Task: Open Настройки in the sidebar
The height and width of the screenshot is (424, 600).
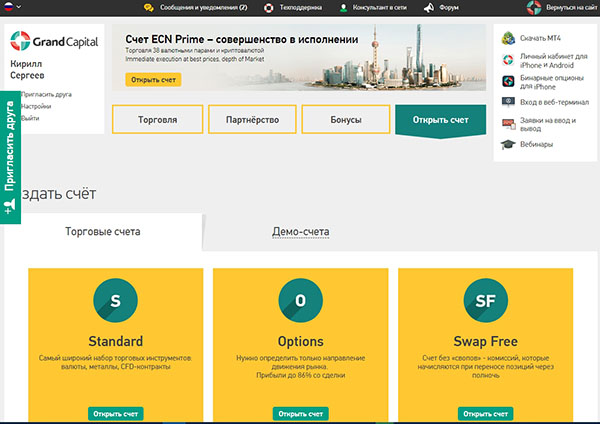Action: (36, 106)
